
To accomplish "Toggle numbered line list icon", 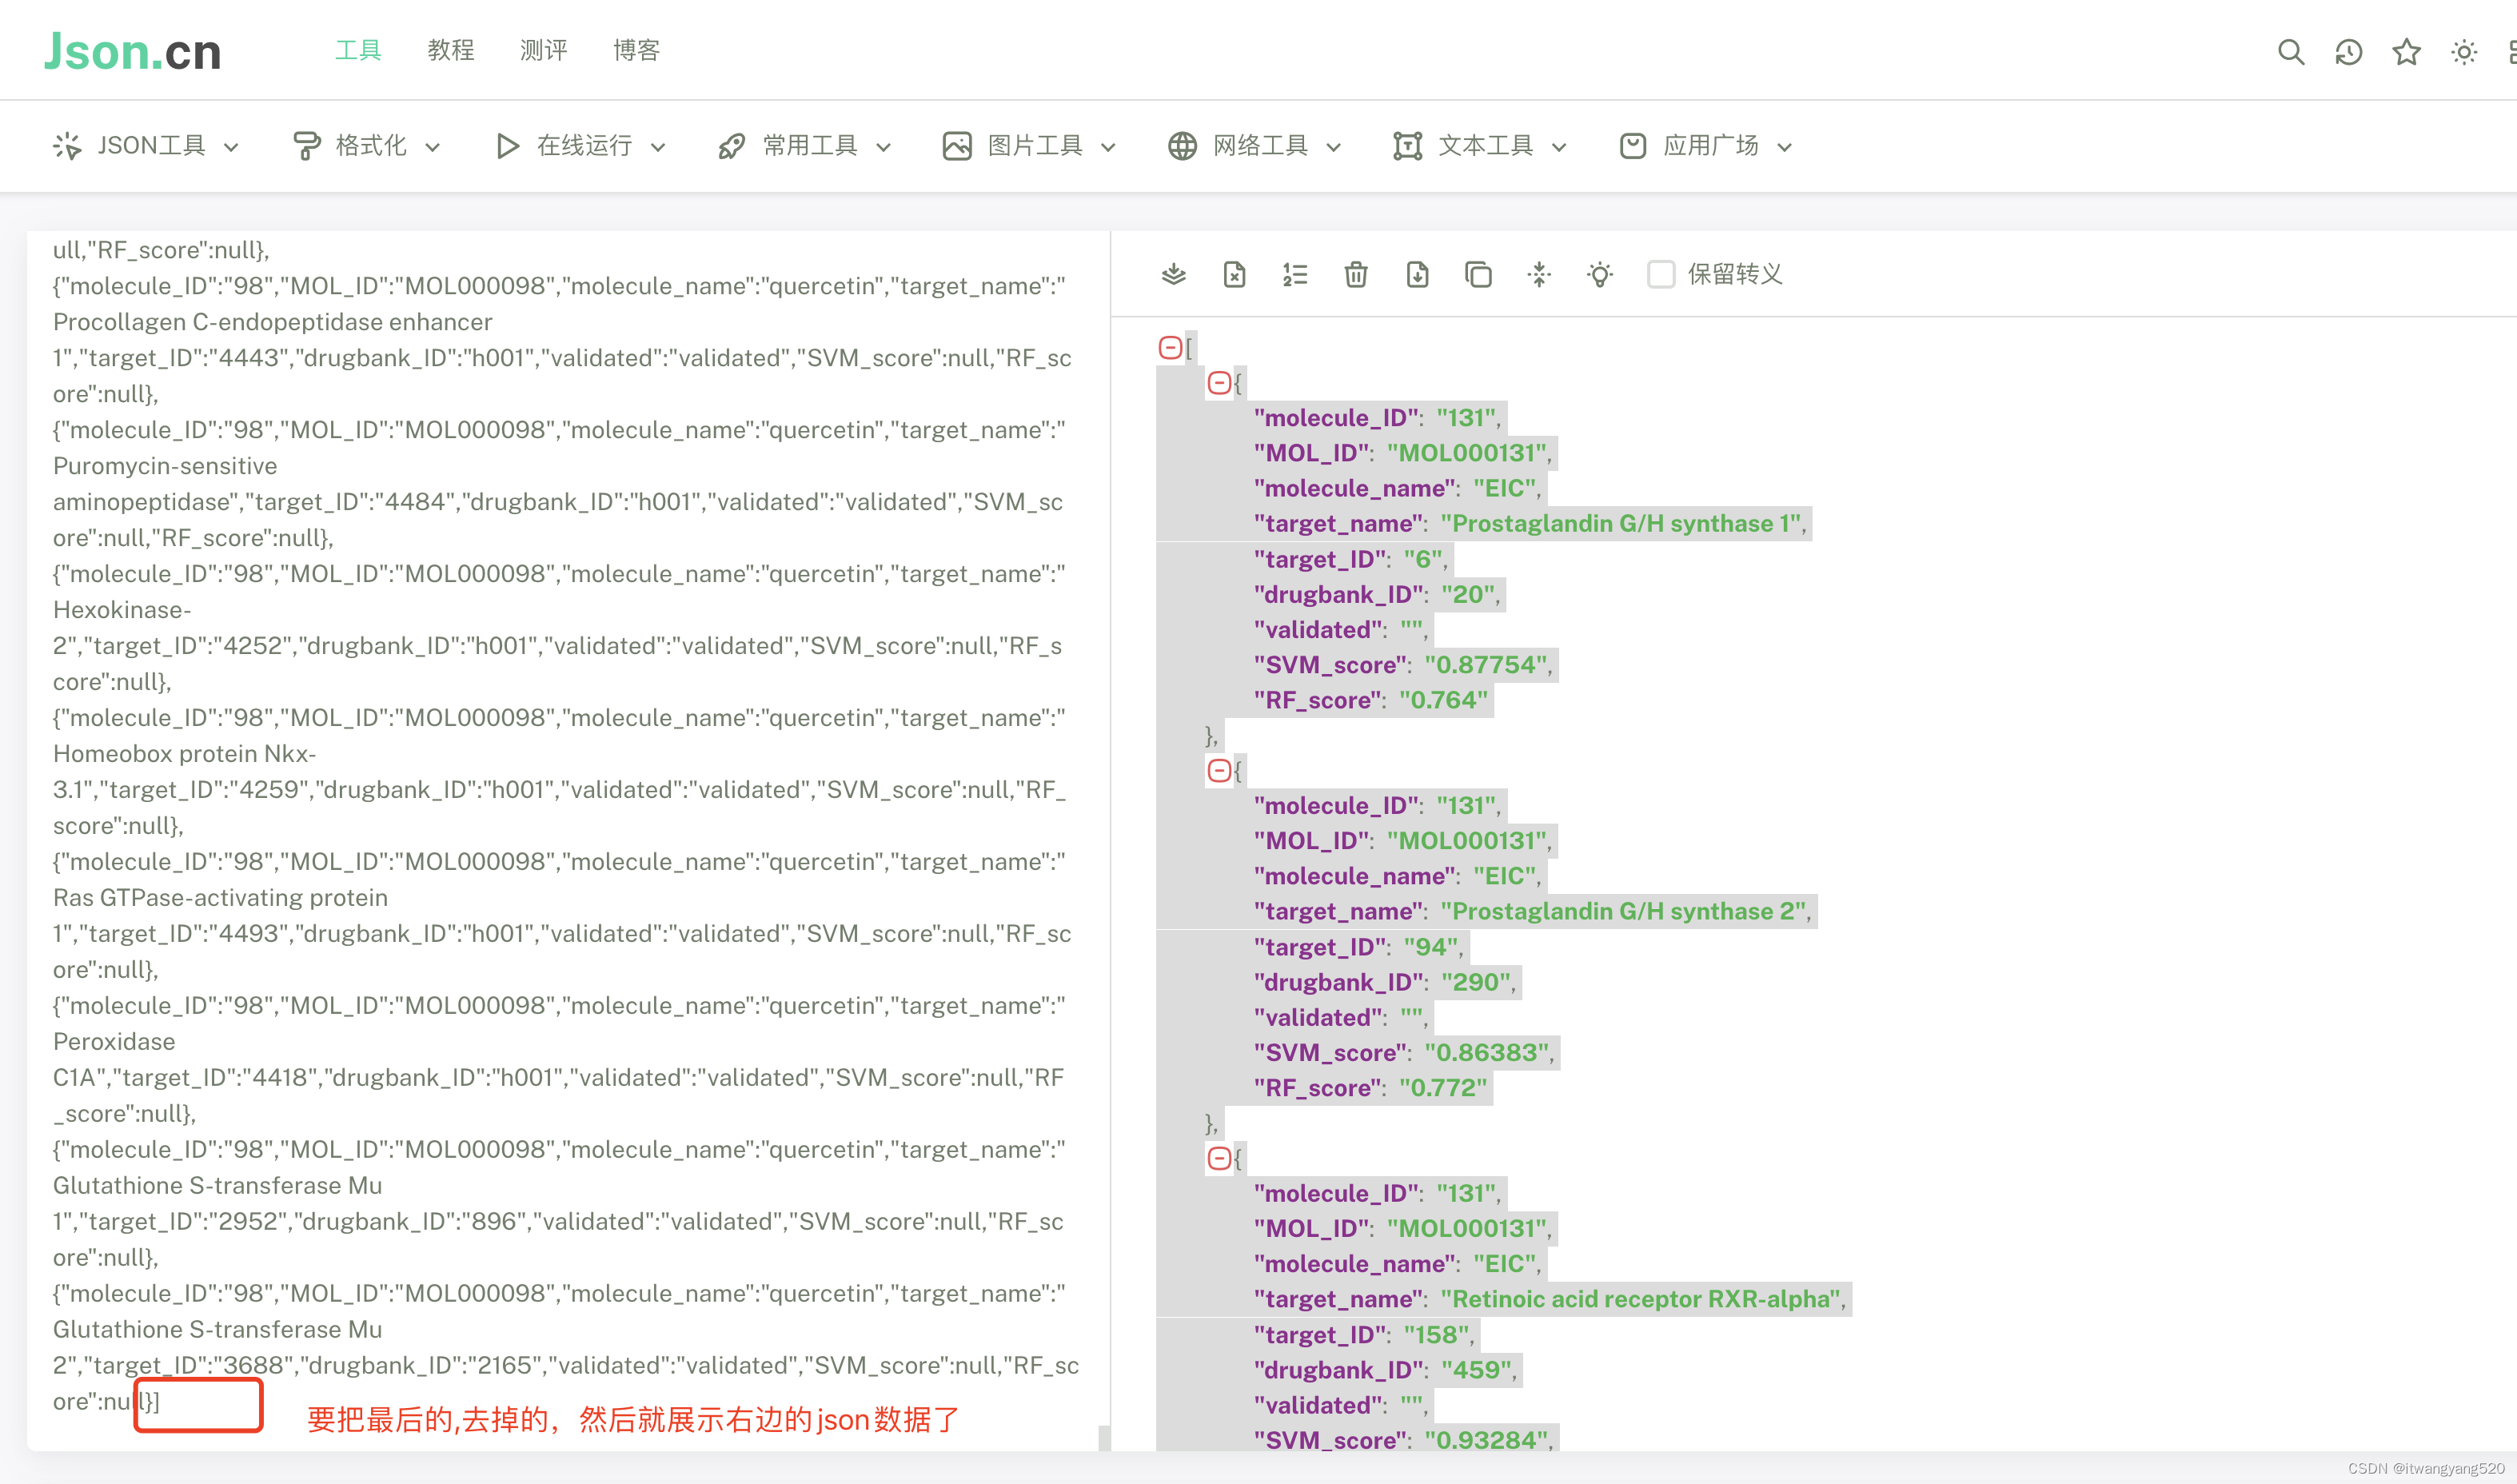I will pyautogui.click(x=1295, y=274).
